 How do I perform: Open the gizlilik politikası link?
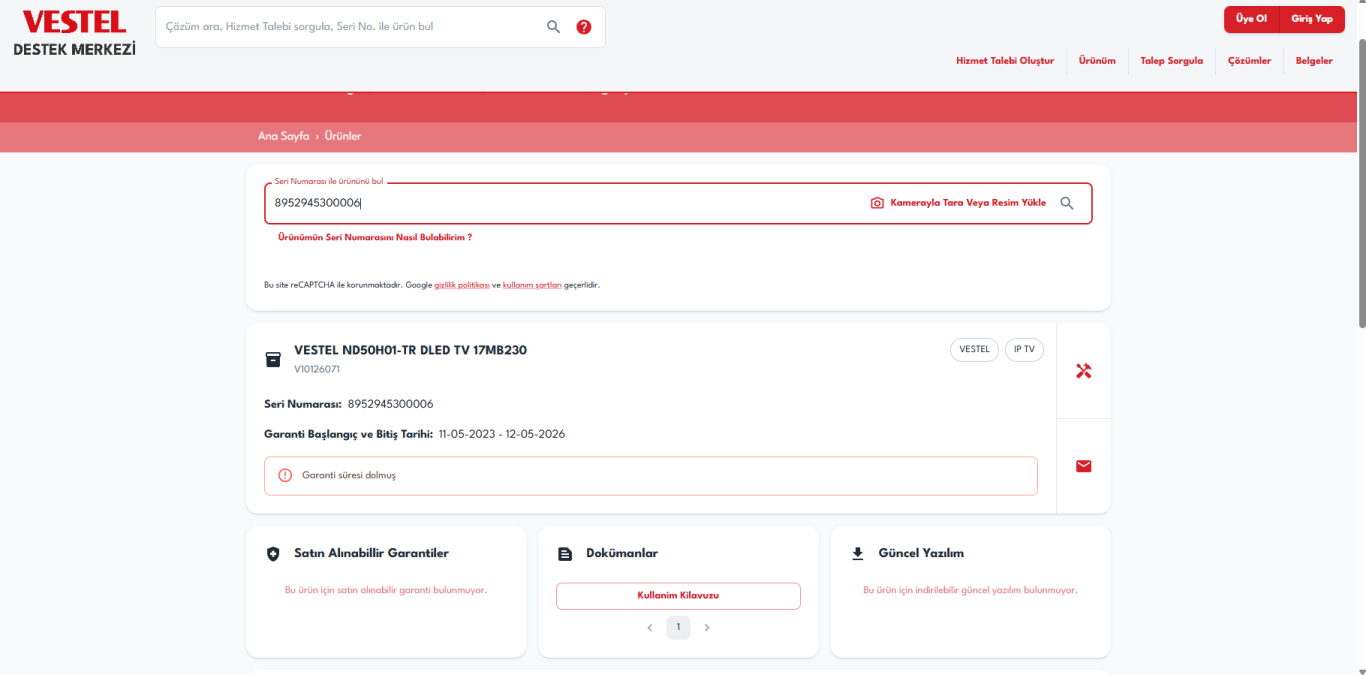point(461,285)
